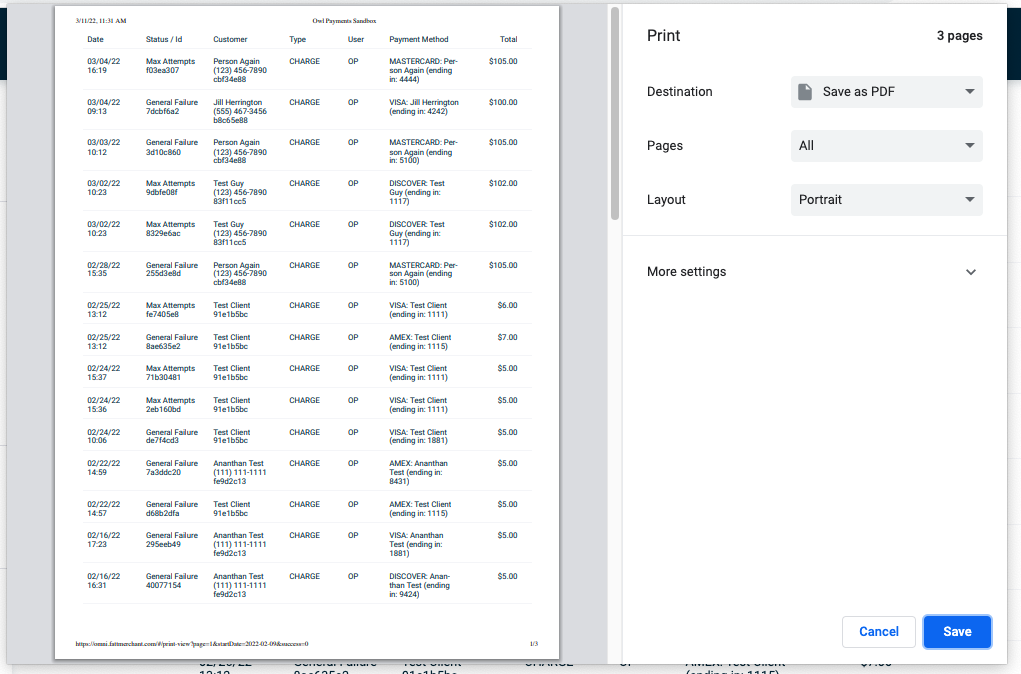This screenshot has height=674, width=1021.
Task: Click the 'Owl Payments Sandbox' preview header
Action: 344,21
